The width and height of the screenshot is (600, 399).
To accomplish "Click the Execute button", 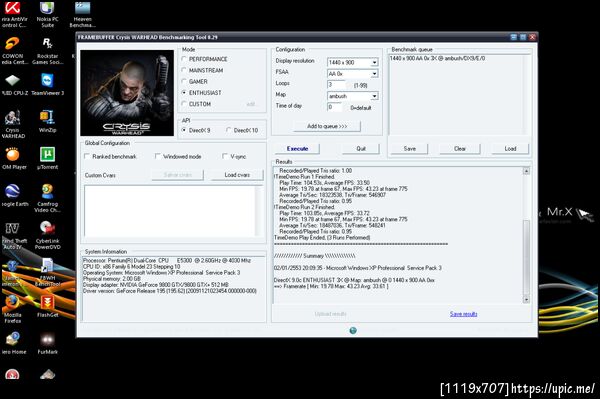I will (x=297, y=148).
